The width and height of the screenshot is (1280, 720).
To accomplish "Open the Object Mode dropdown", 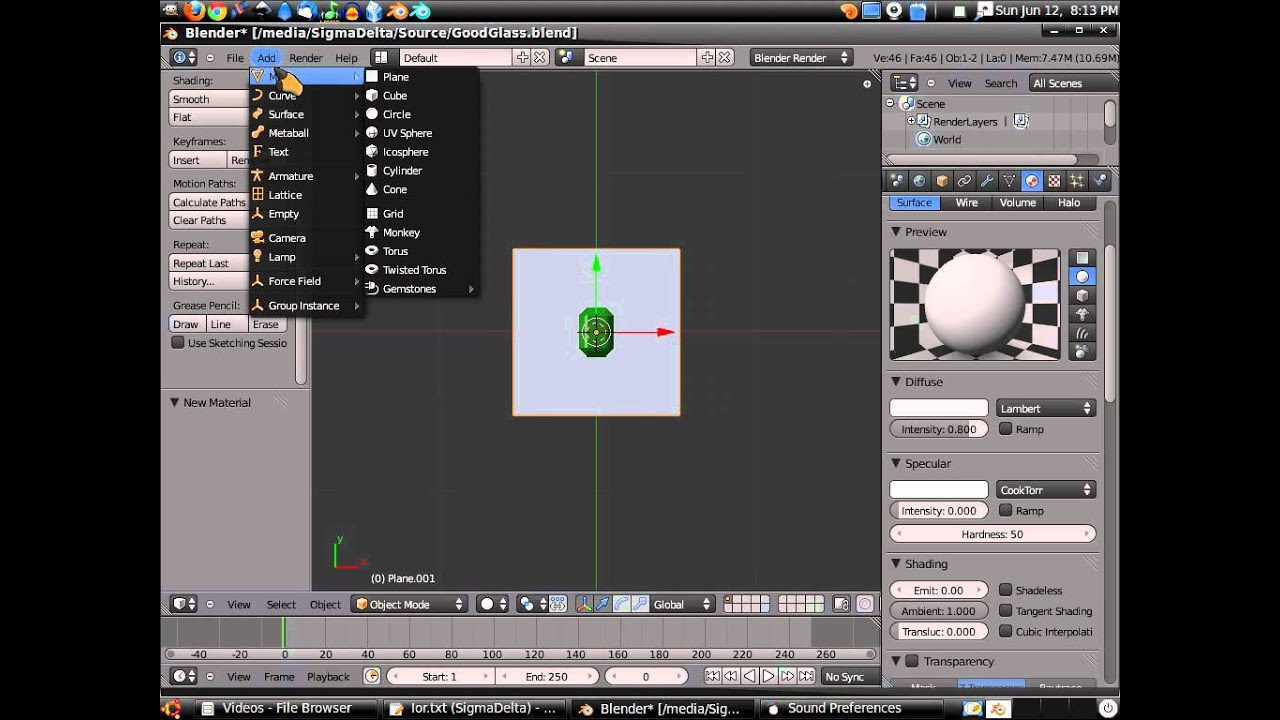I will [409, 604].
